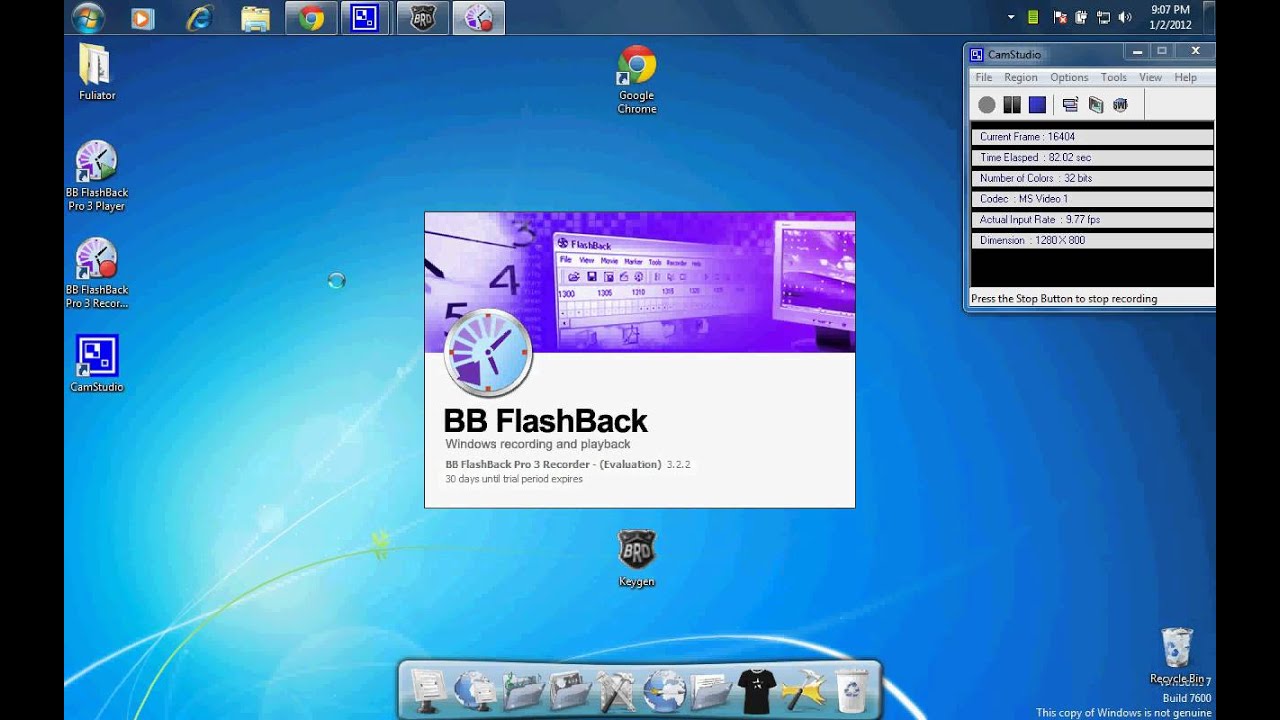The width and height of the screenshot is (1280, 720).
Task: Click the Record to AVI toggle icon
Action: [1095, 105]
